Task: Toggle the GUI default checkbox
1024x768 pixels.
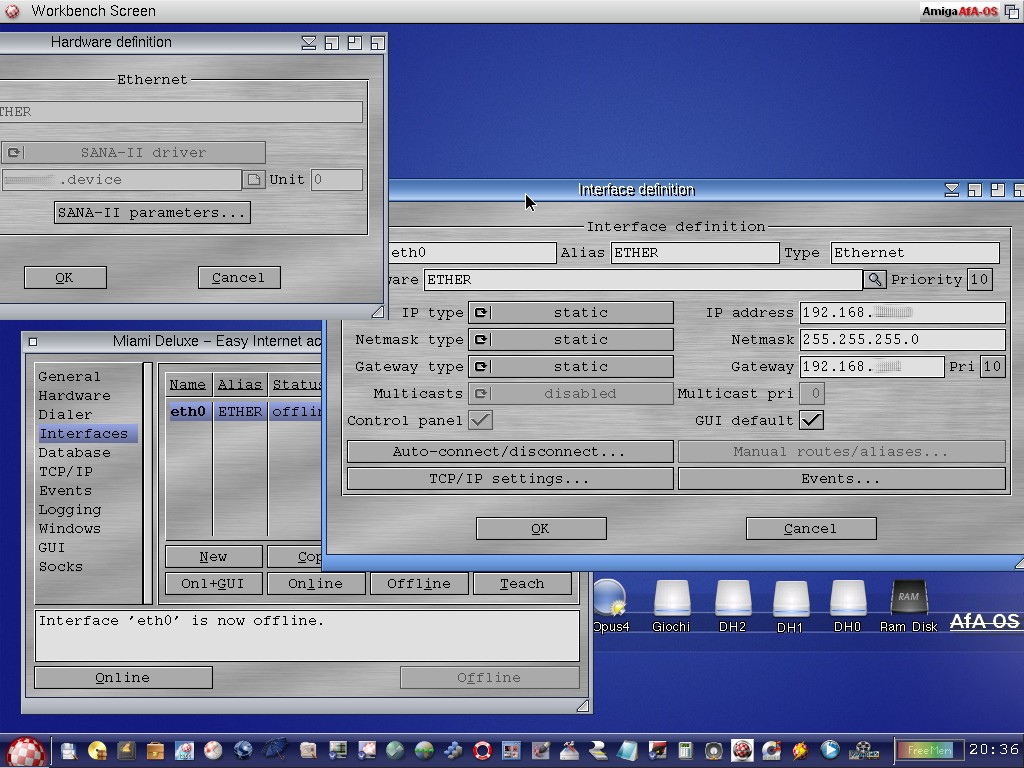Action: click(x=811, y=420)
